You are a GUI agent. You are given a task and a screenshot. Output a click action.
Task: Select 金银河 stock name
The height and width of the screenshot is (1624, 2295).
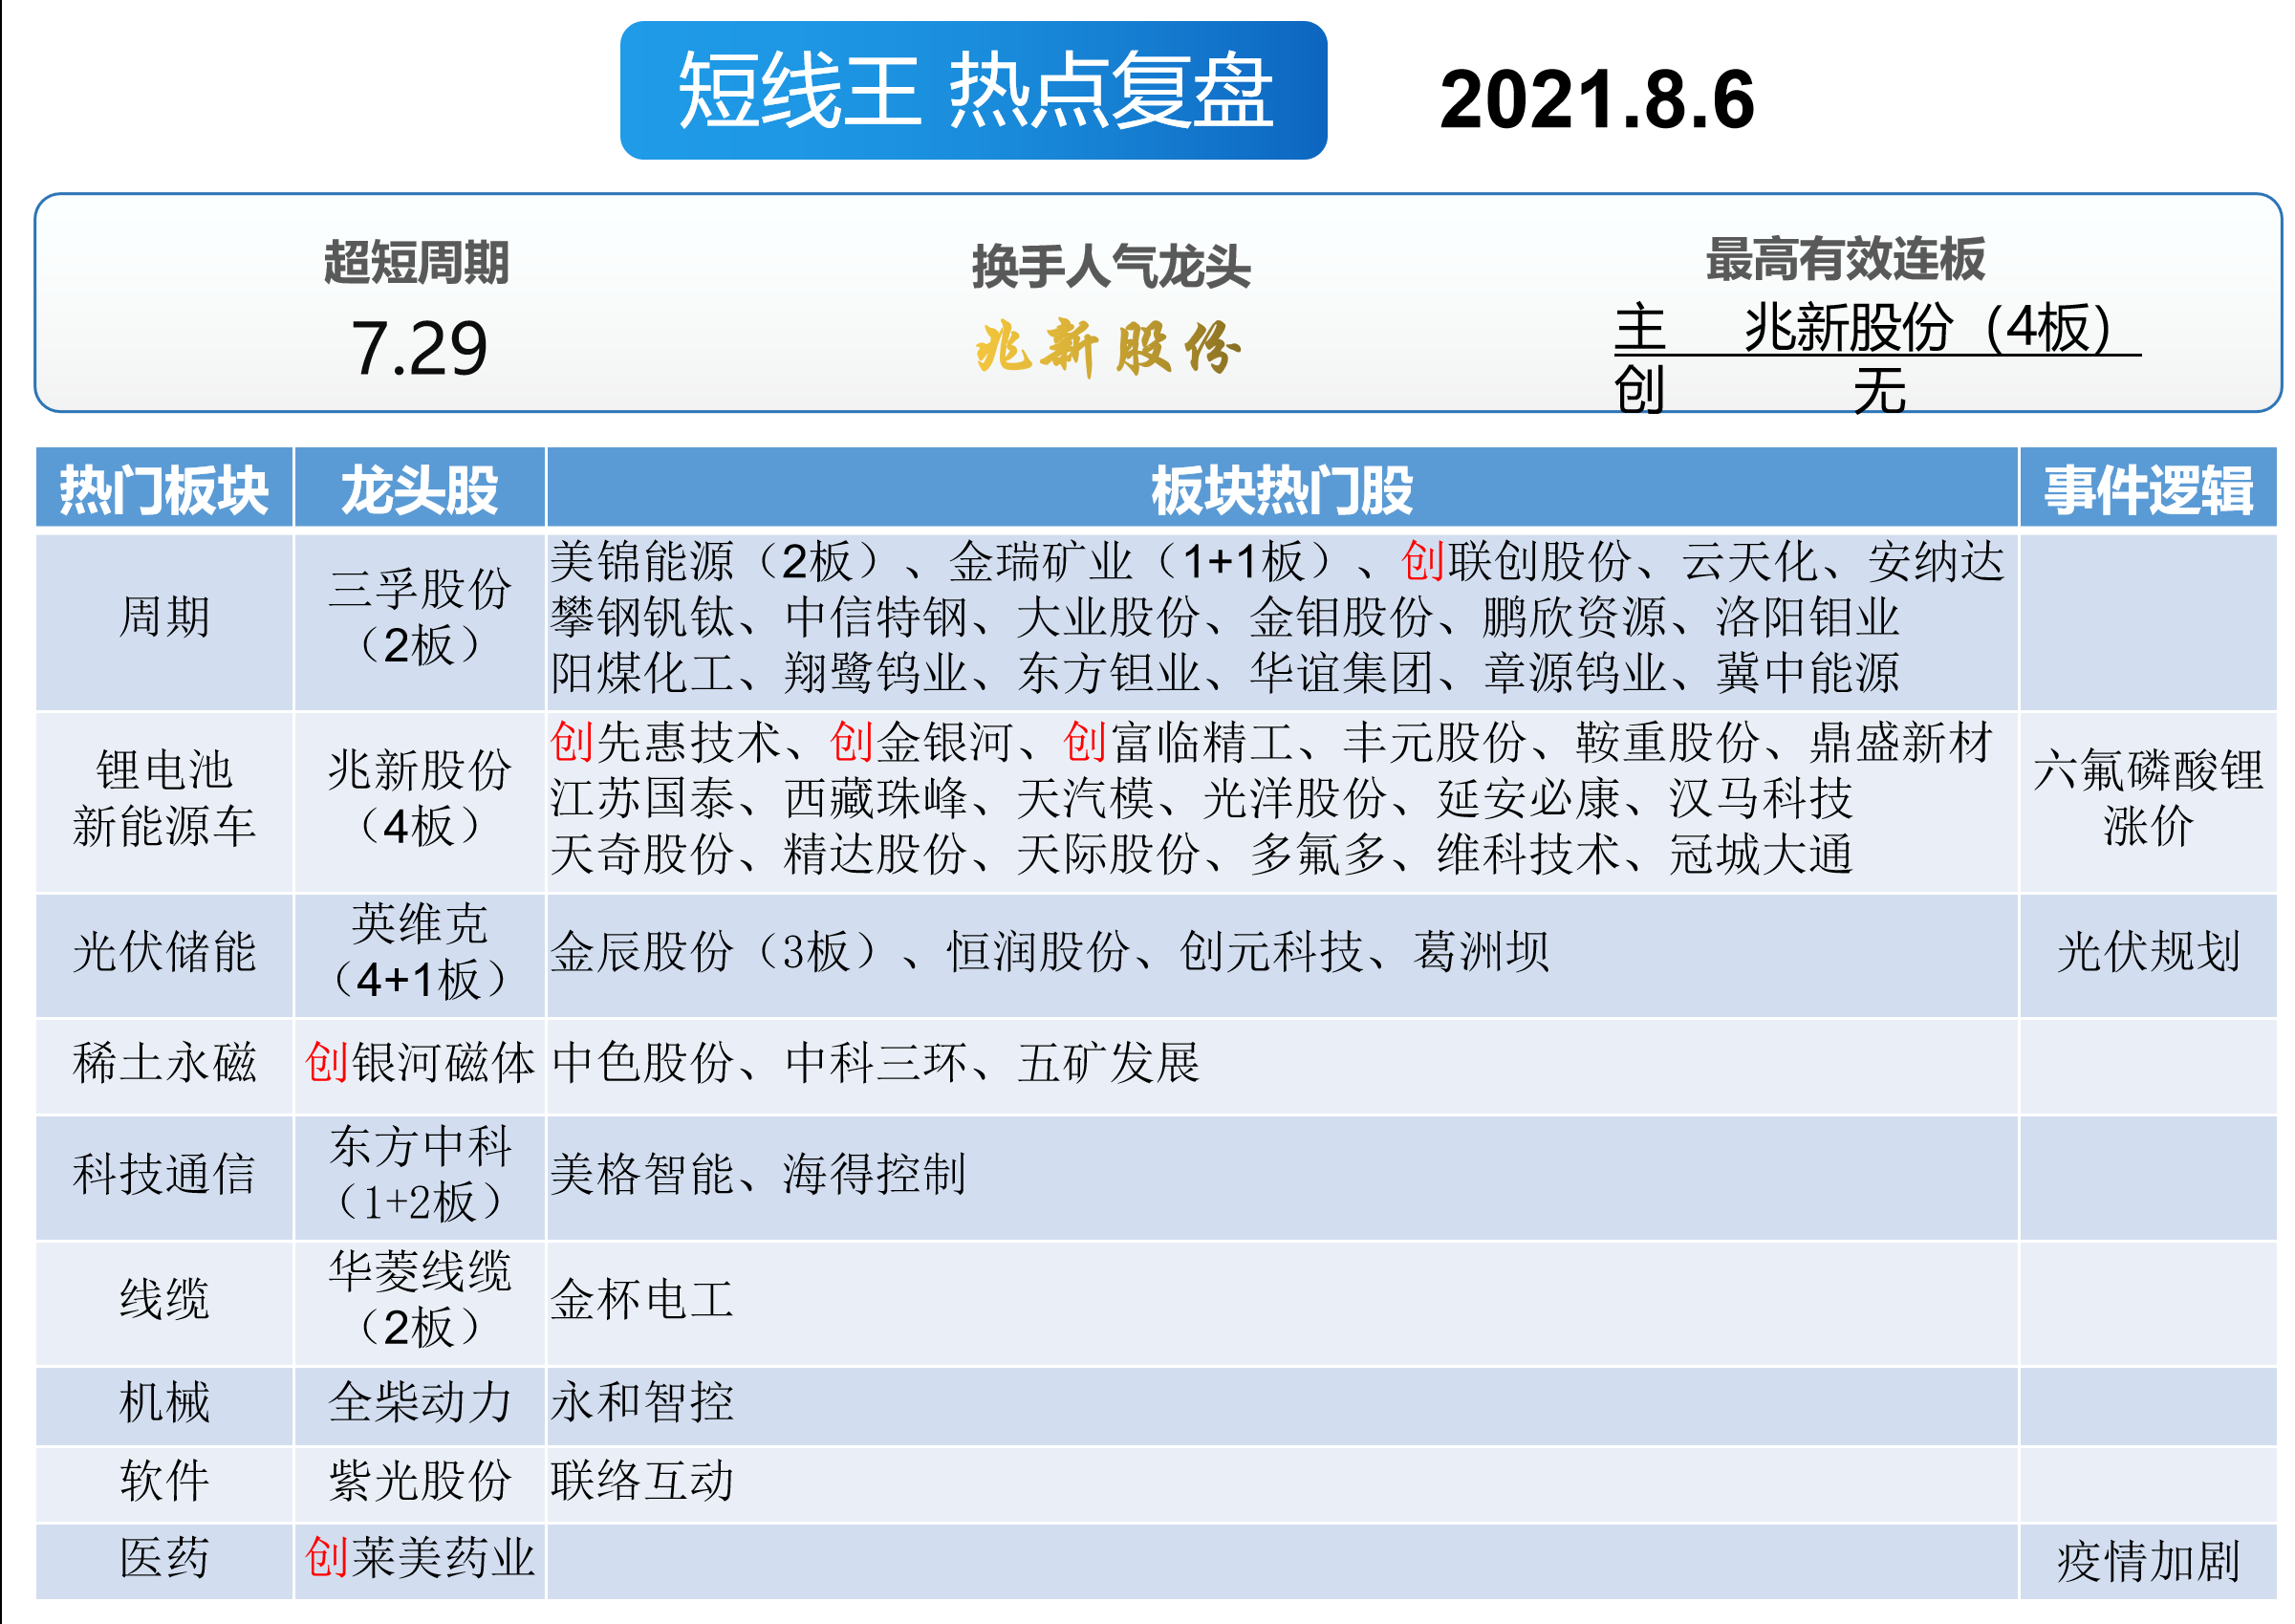(945, 743)
